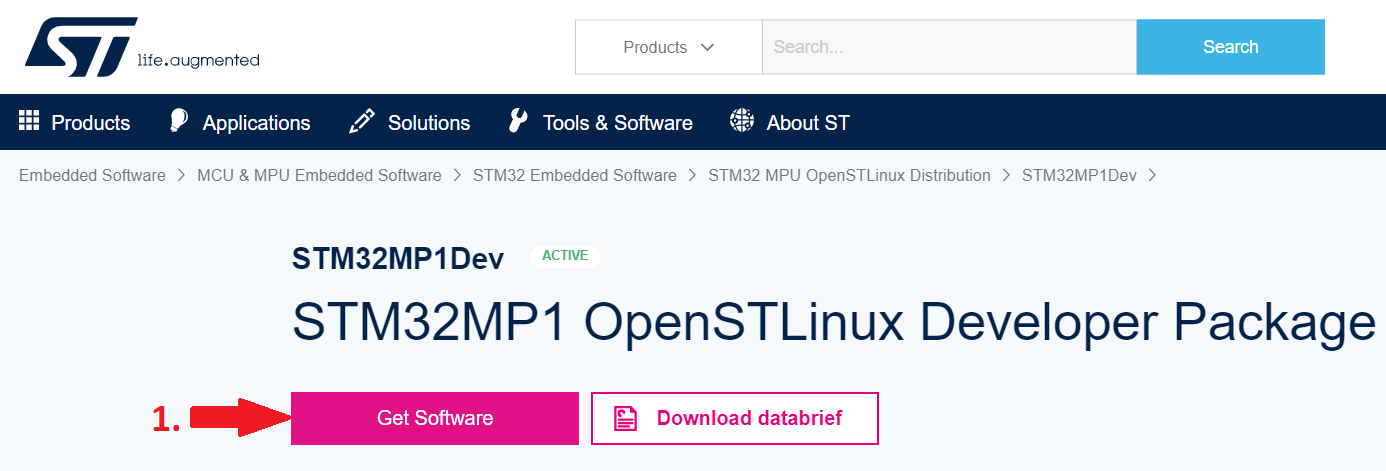The image size is (1386, 471).
Task: Click the Applications lightbulb icon
Action: click(x=178, y=122)
